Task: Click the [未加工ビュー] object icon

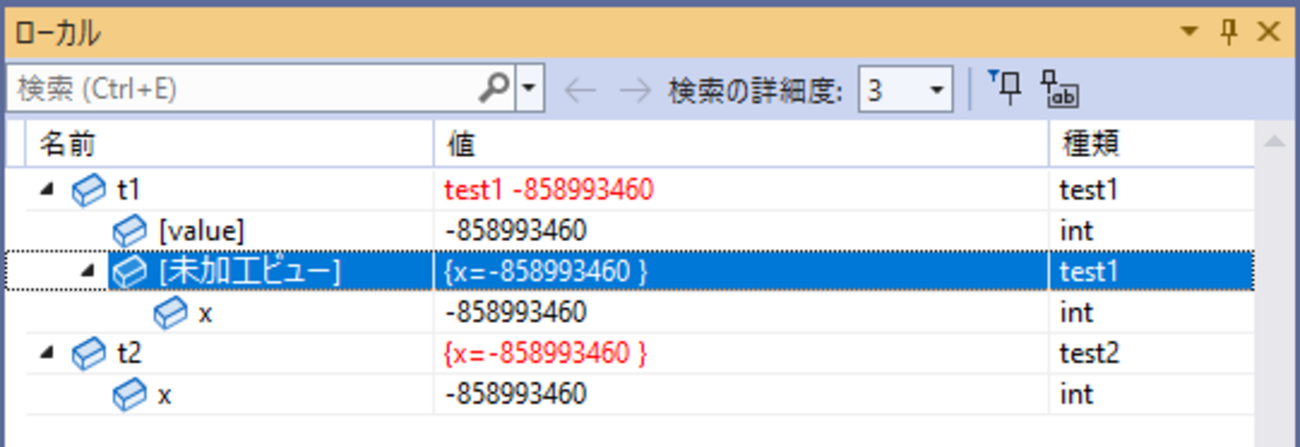Action: point(130,271)
